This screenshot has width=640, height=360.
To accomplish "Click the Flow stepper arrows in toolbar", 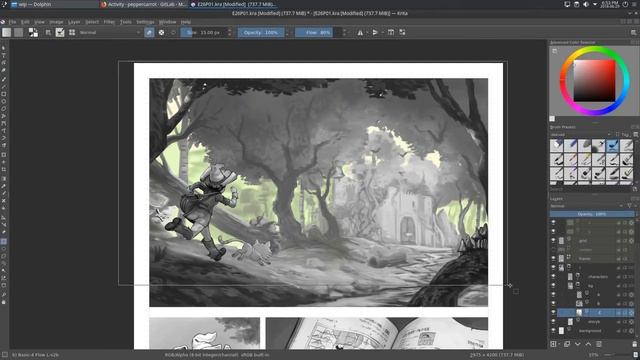I will pos(345,32).
